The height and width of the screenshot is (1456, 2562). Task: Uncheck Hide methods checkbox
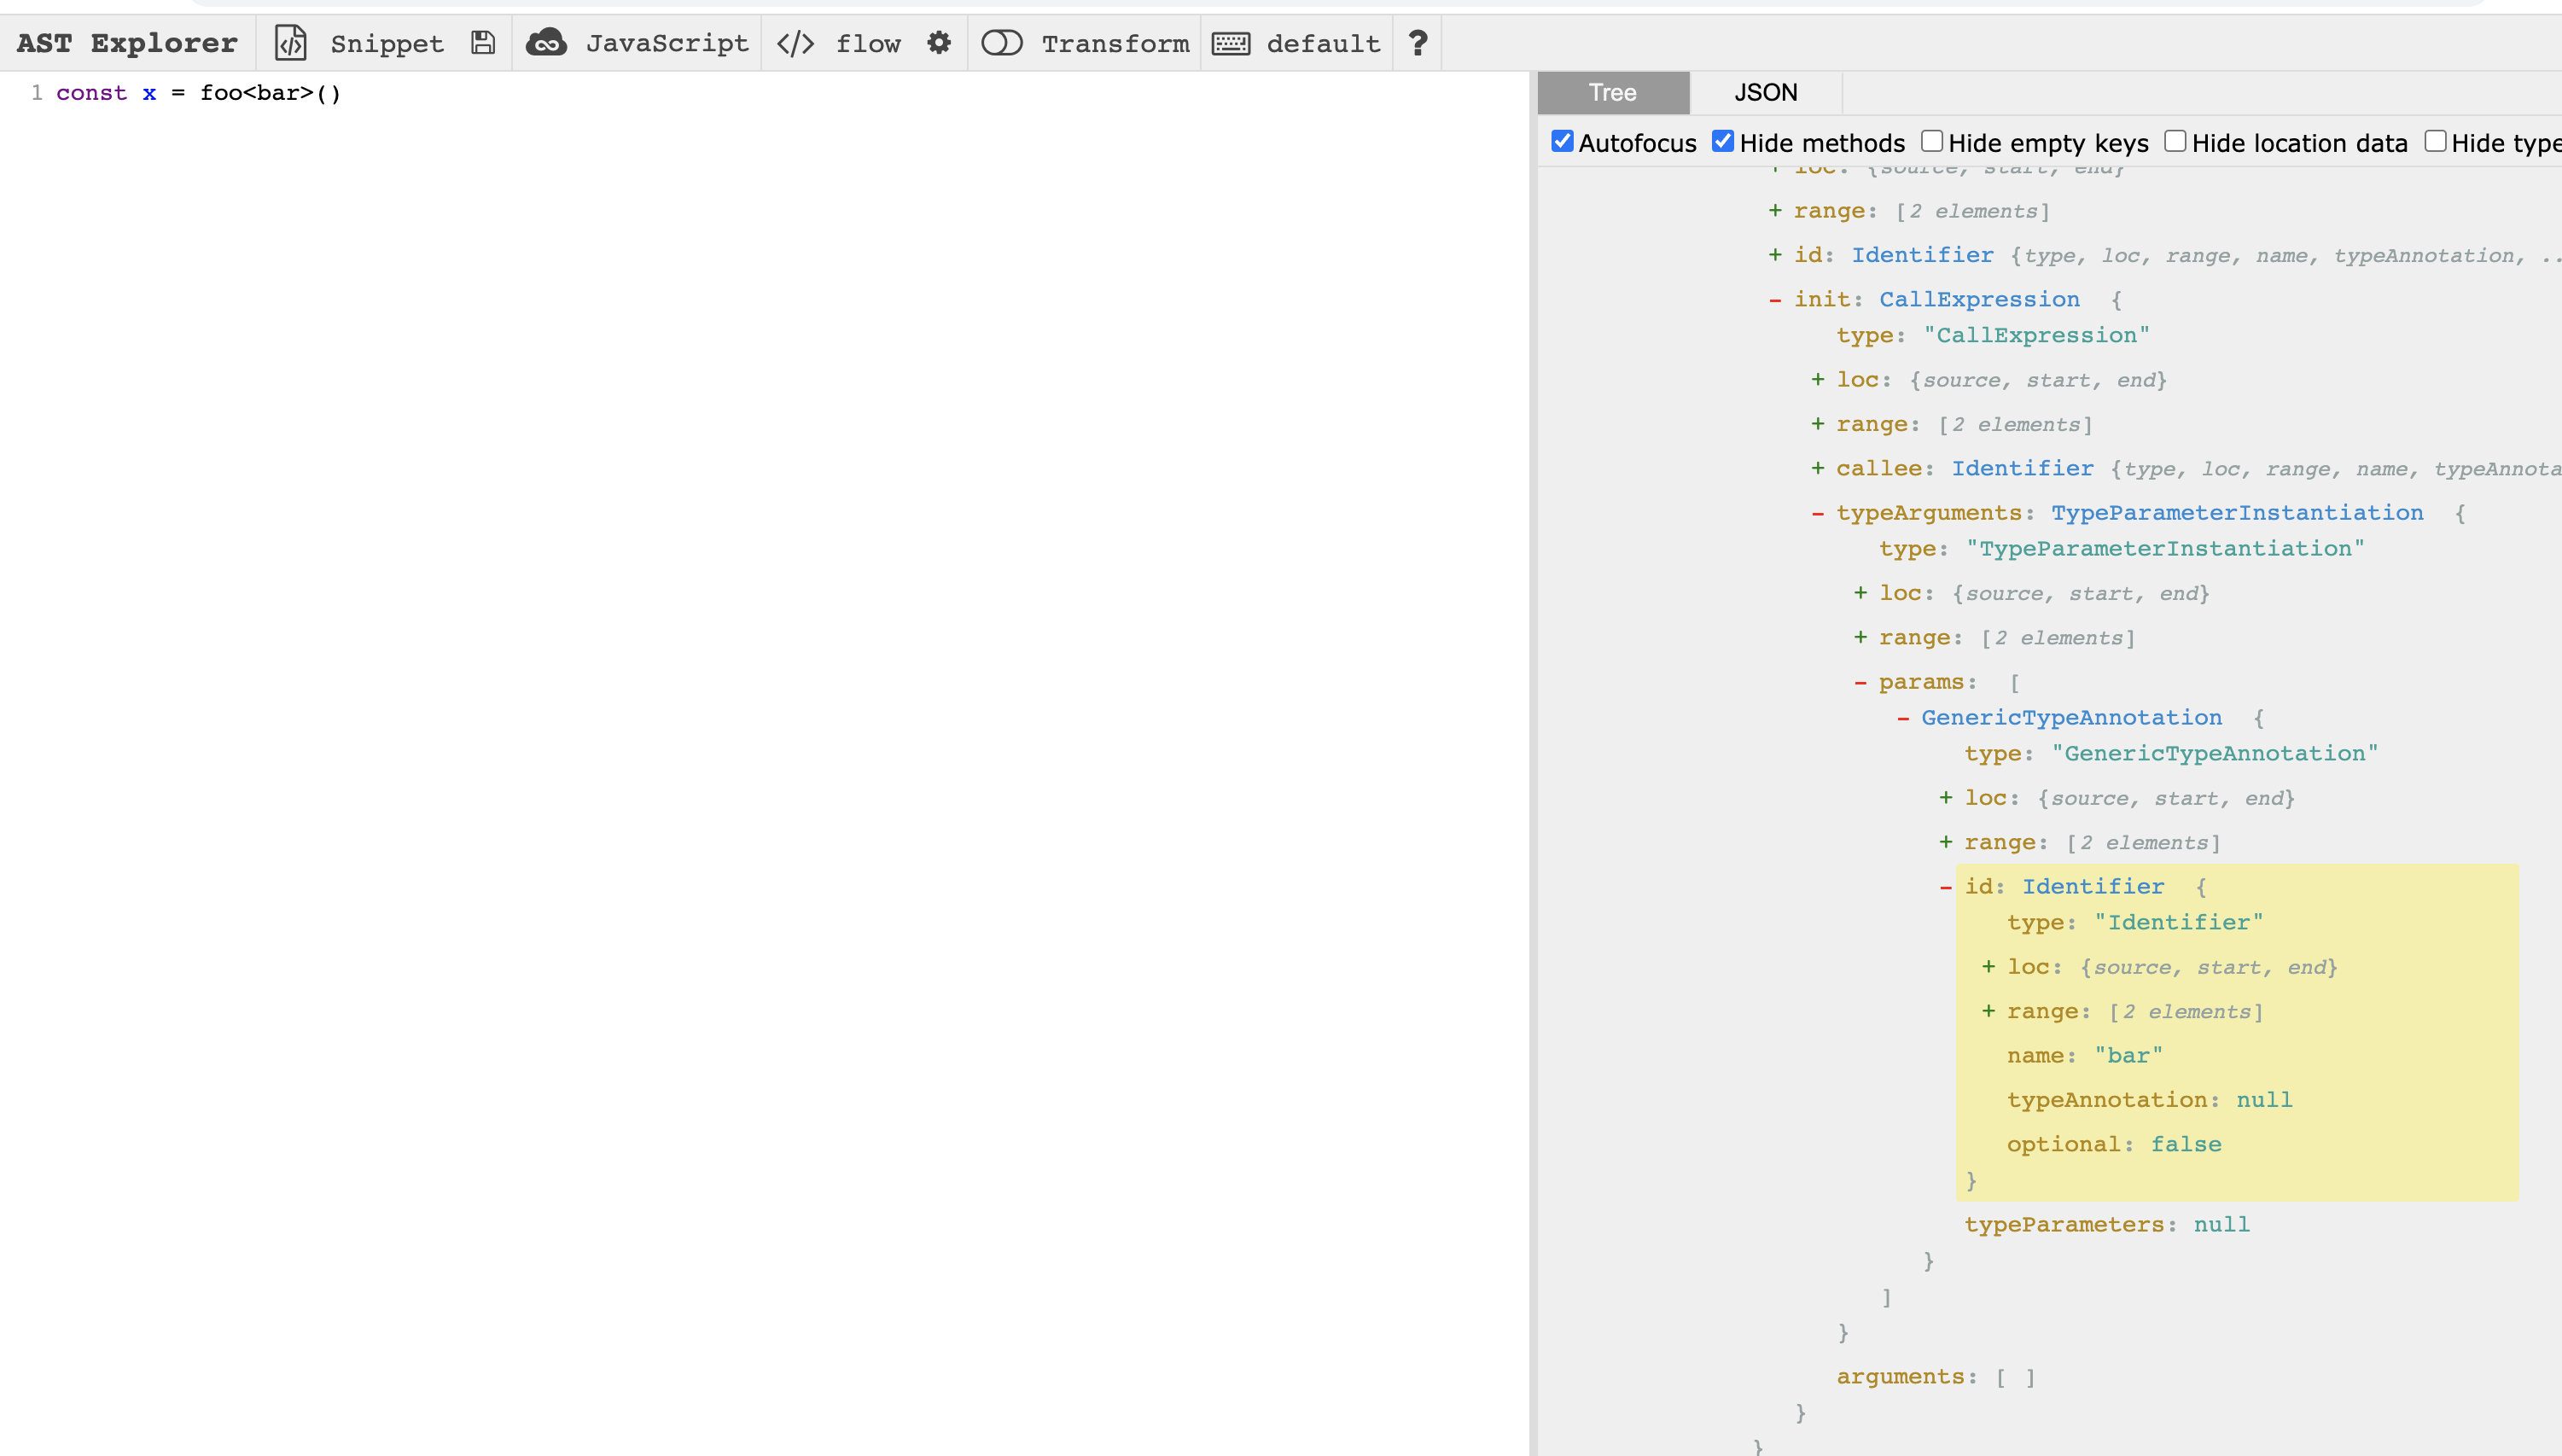click(x=1722, y=141)
